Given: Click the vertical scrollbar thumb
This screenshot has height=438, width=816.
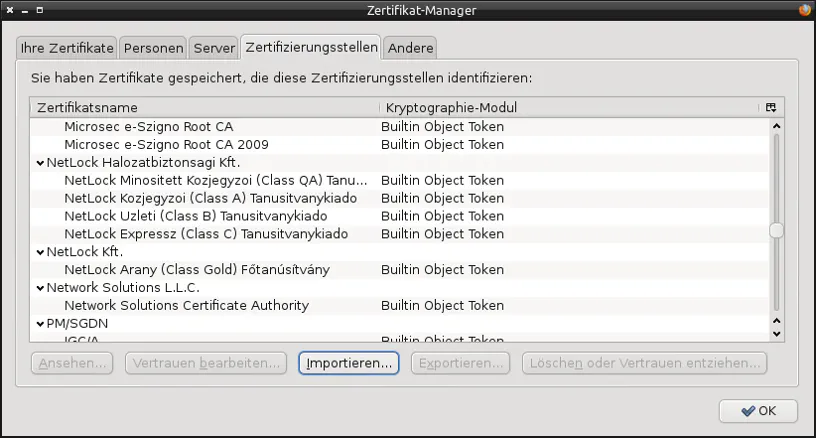Looking at the screenshot, I should tap(776, 230).
